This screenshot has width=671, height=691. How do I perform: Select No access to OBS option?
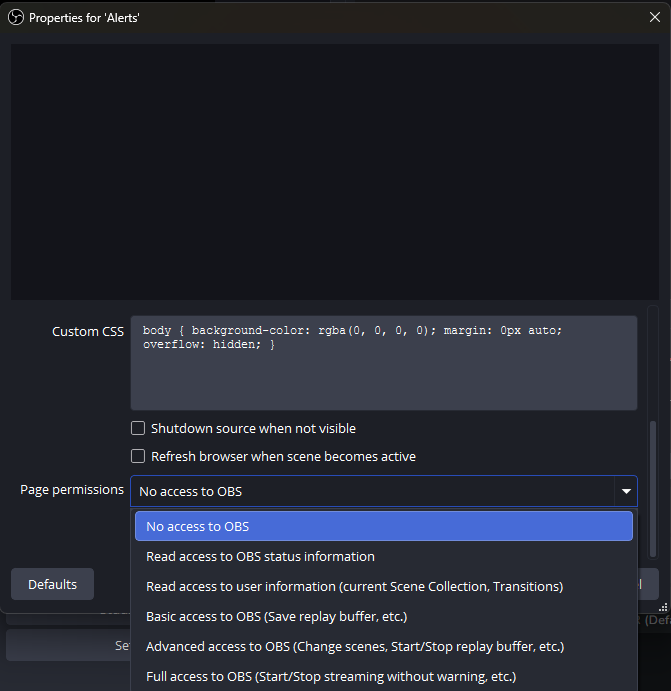(x=384, y=526)
